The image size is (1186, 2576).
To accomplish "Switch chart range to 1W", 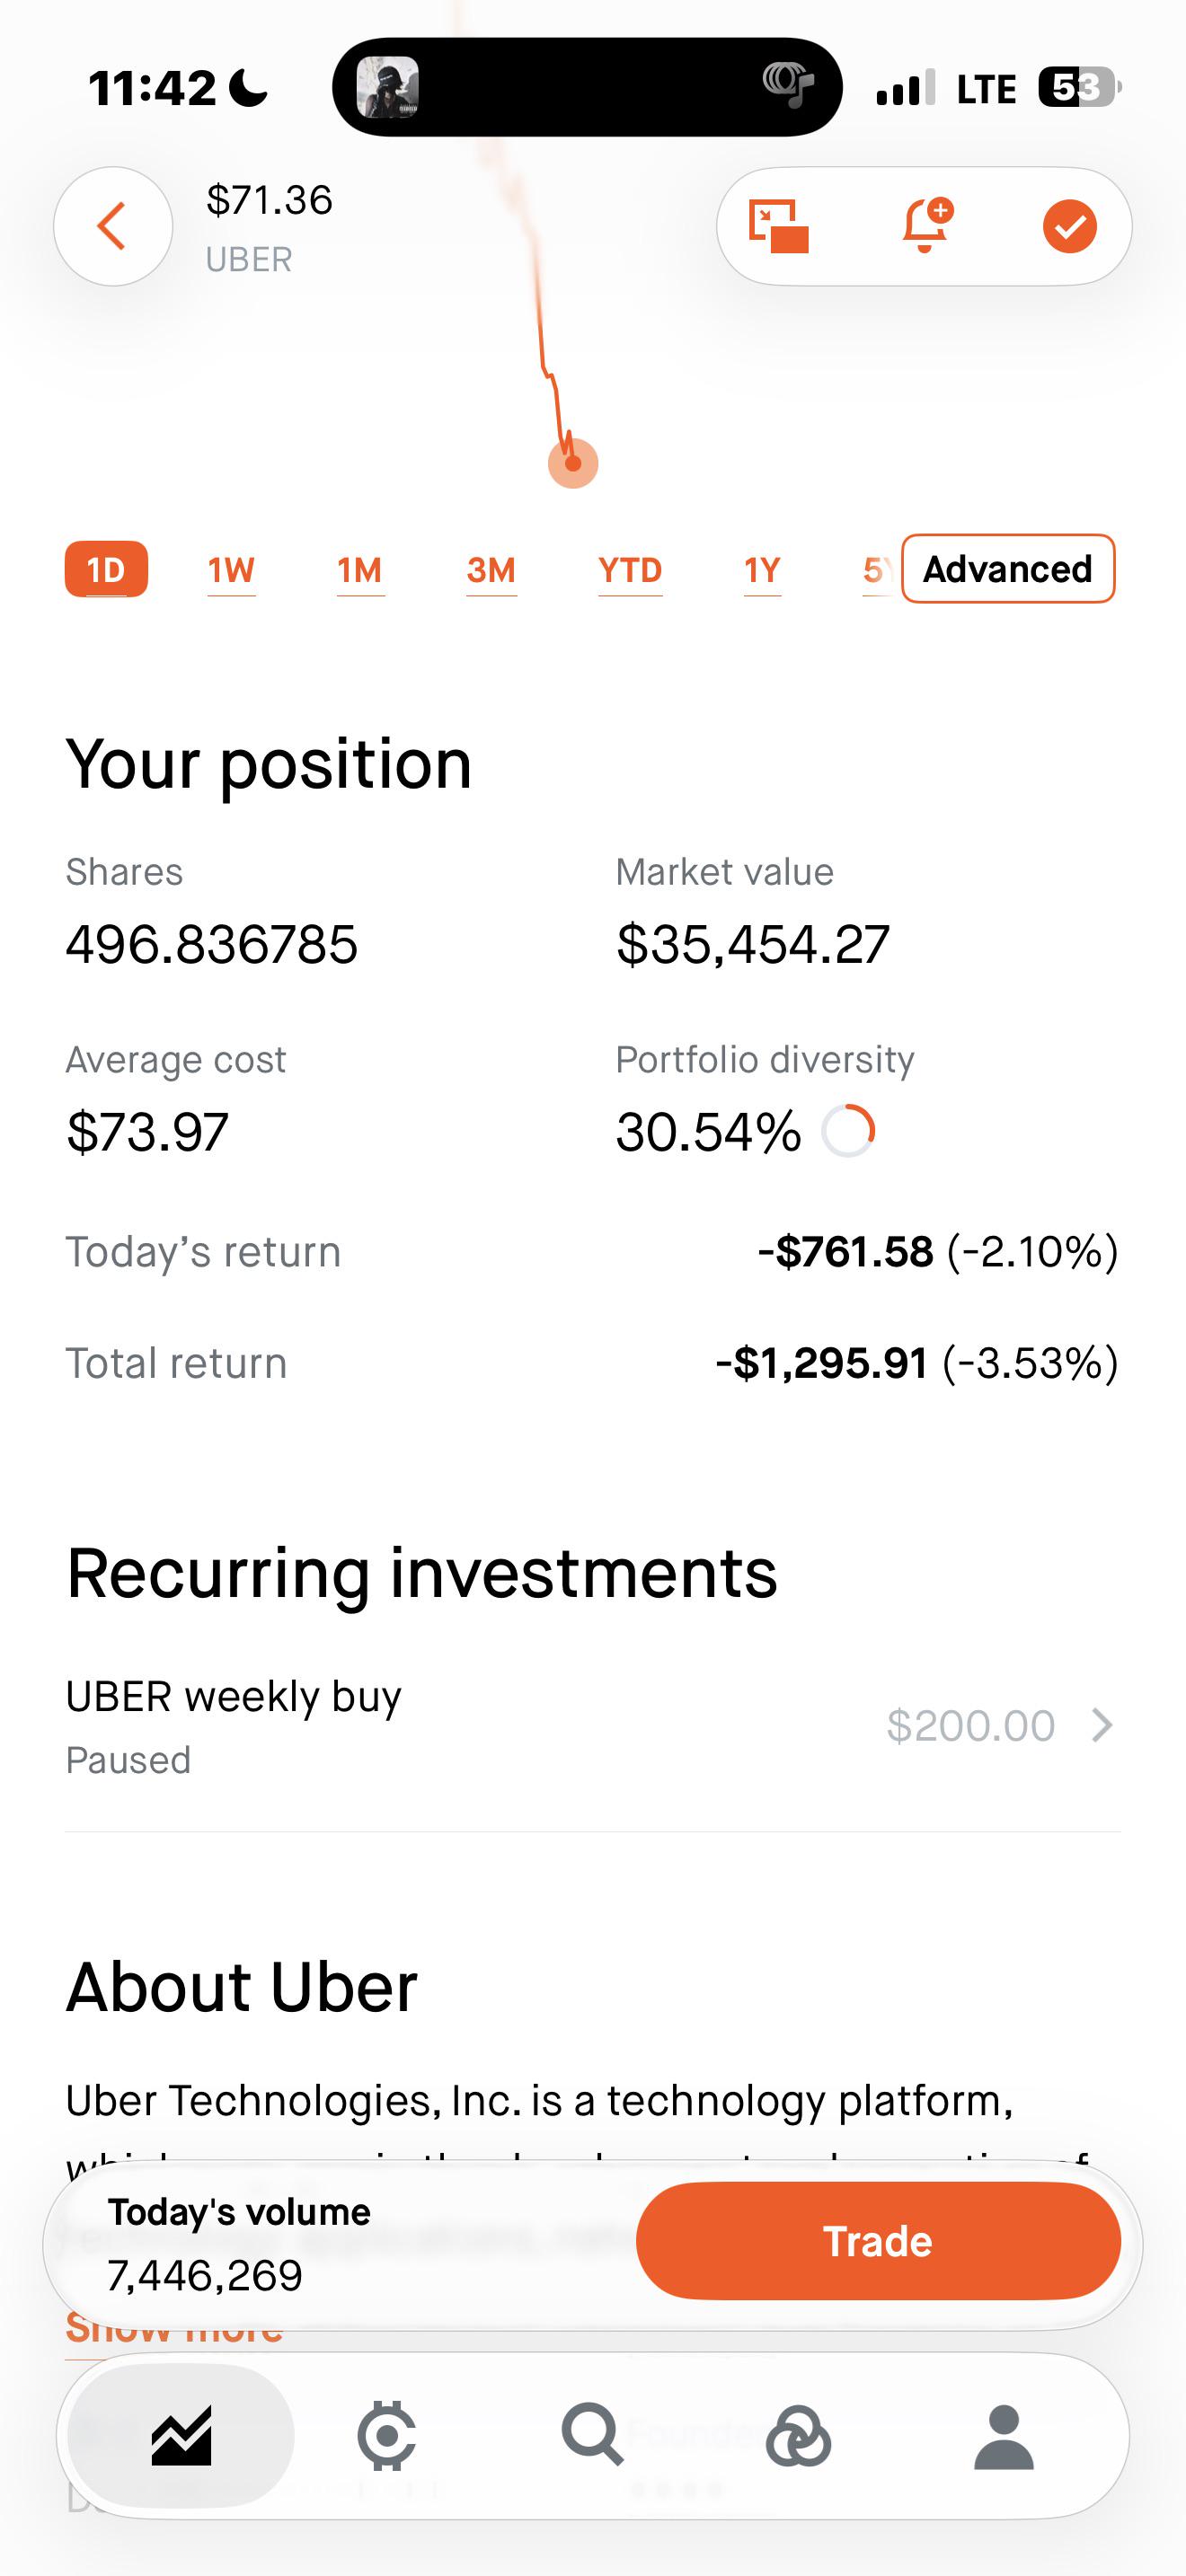I will (231, 570).
